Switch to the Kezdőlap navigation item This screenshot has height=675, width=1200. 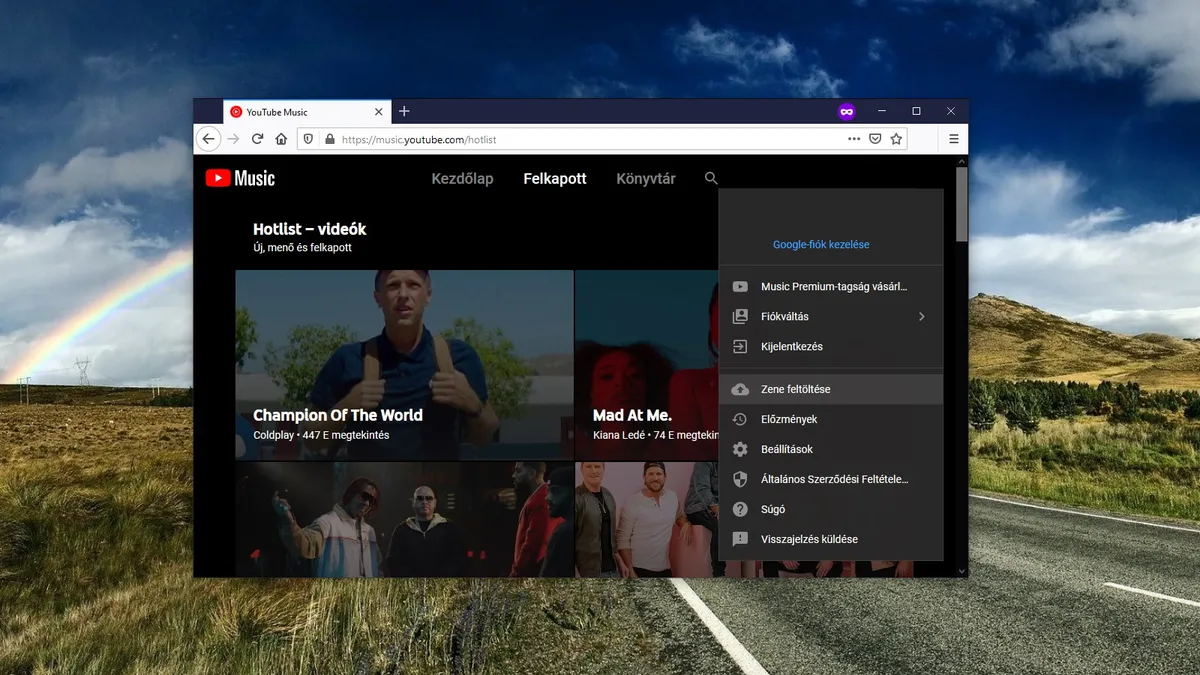pyautogui.click(x=462, y=178)
